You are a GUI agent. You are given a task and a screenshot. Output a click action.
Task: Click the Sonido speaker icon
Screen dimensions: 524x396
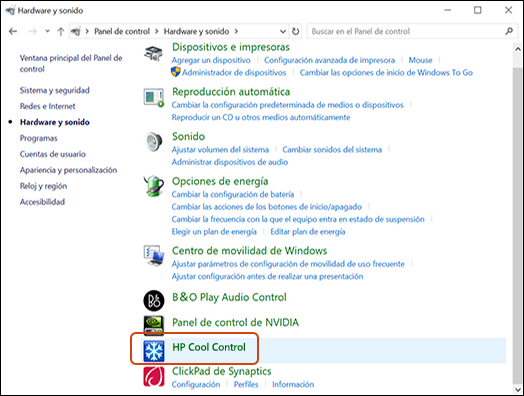(154, 141)
